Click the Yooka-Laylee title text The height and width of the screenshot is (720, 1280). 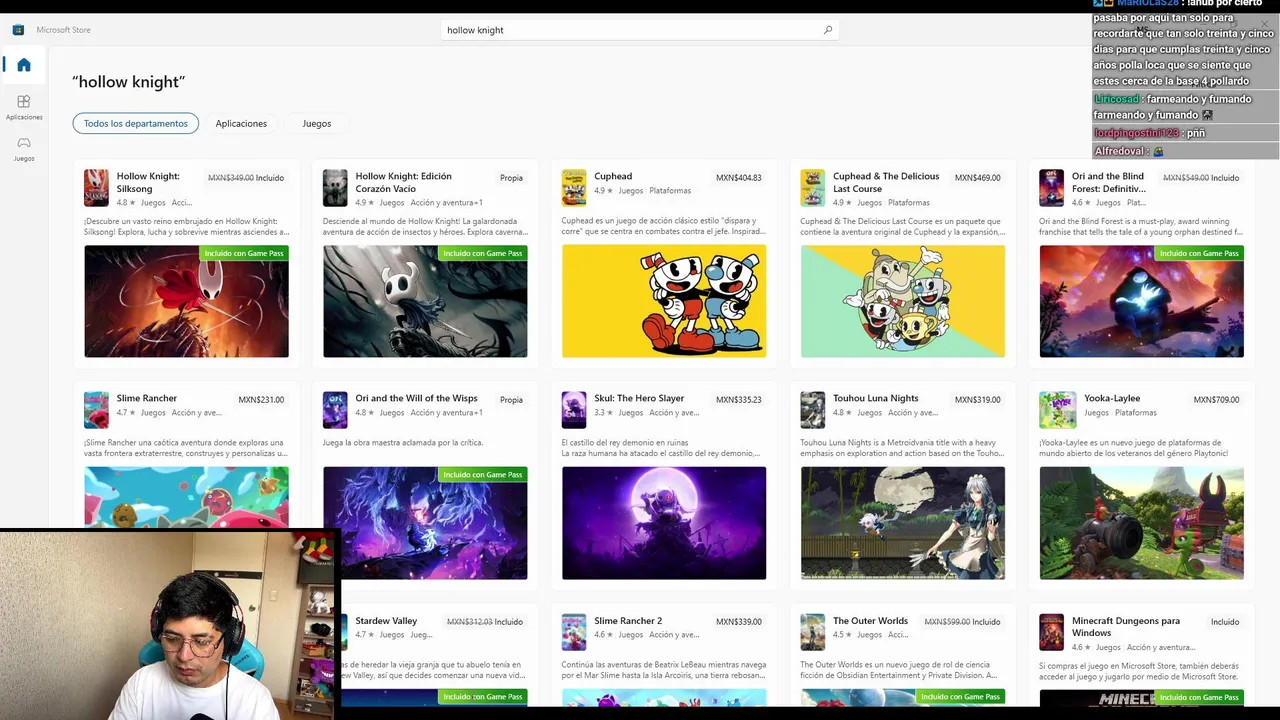point(1112,398)
